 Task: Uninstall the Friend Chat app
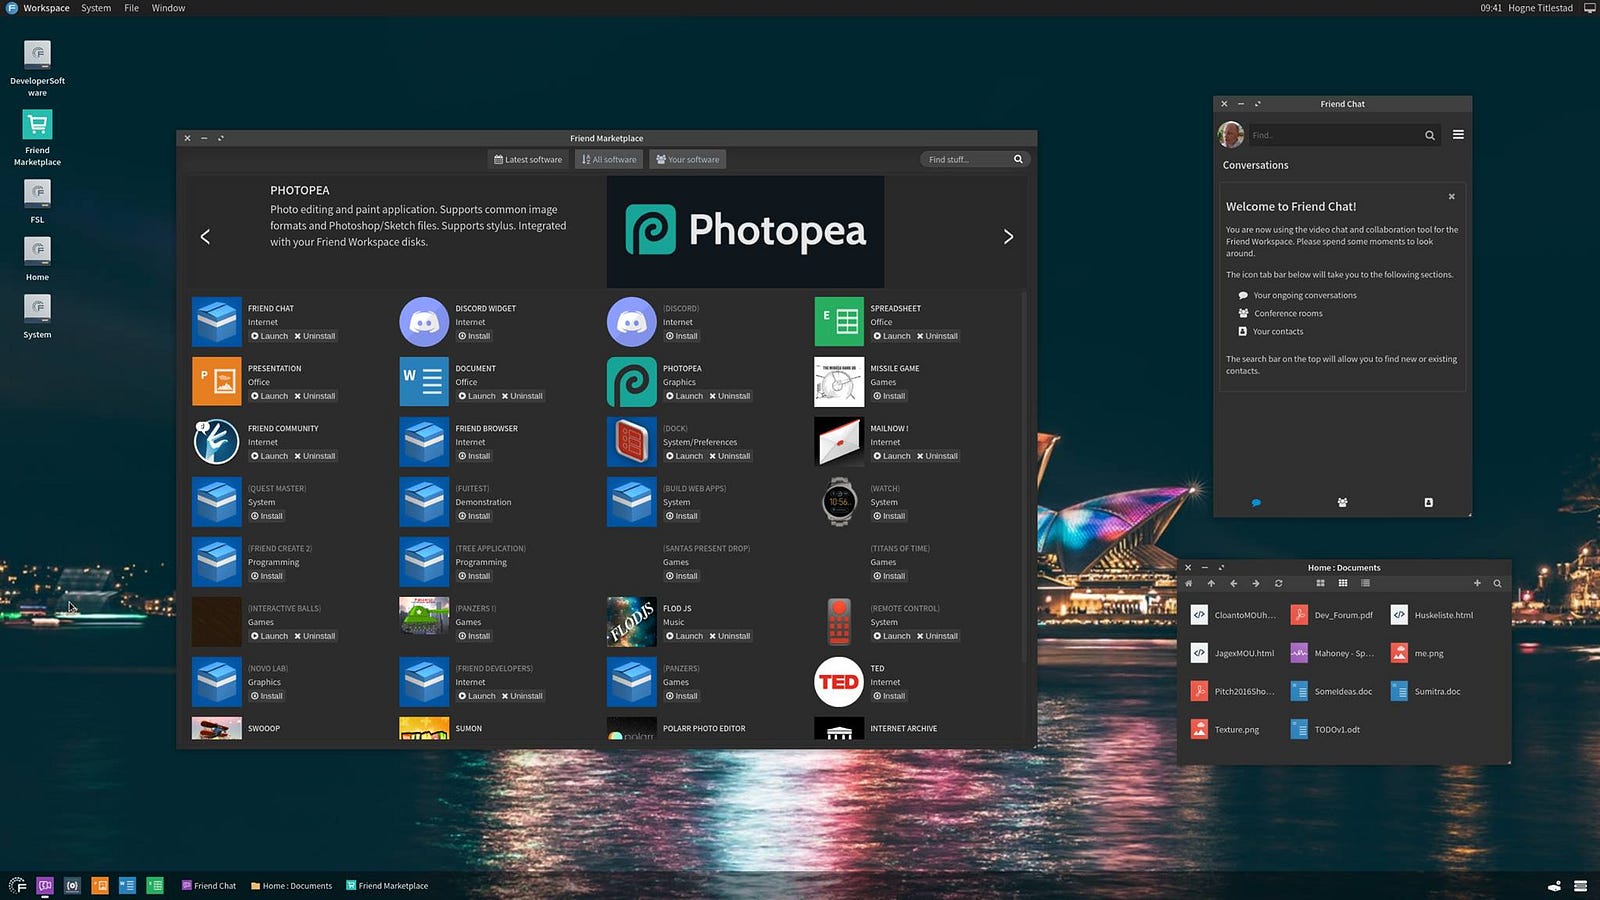click(315, 336)
